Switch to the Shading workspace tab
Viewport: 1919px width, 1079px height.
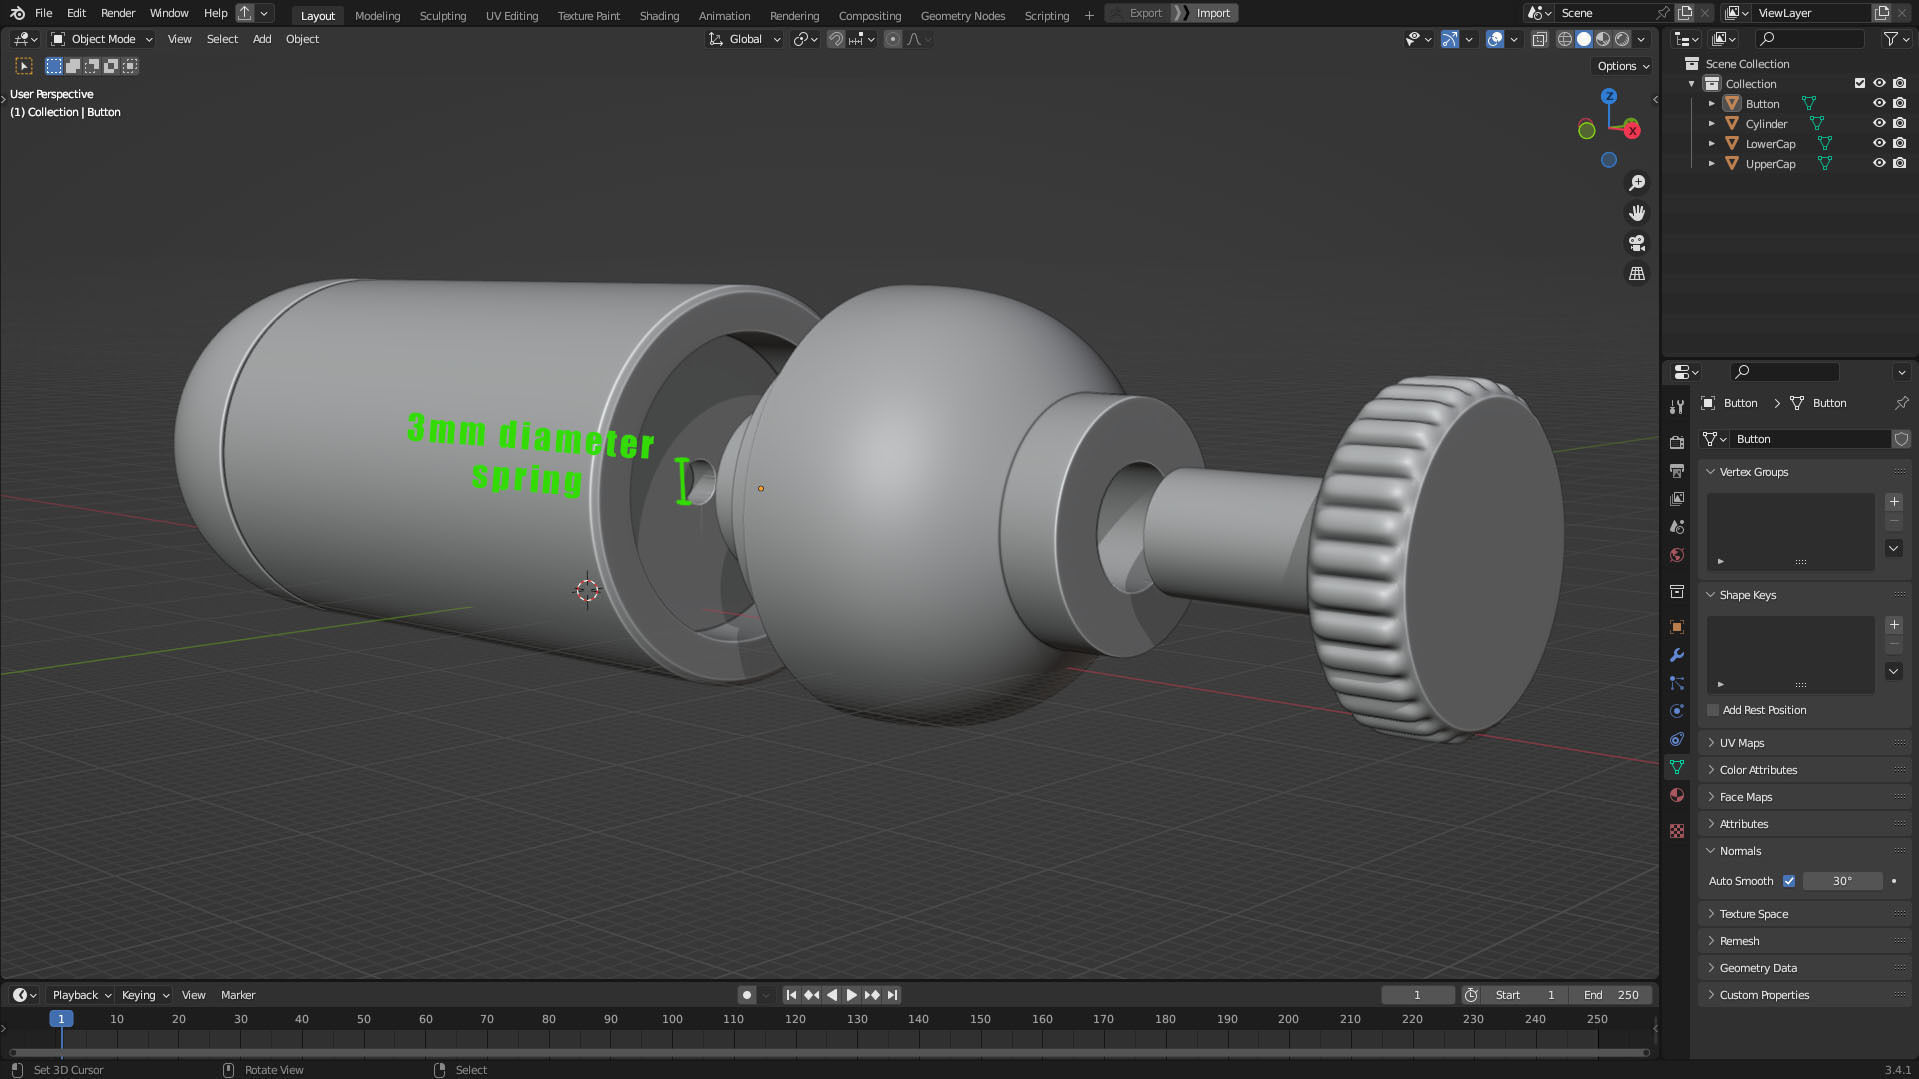point(659,15)
